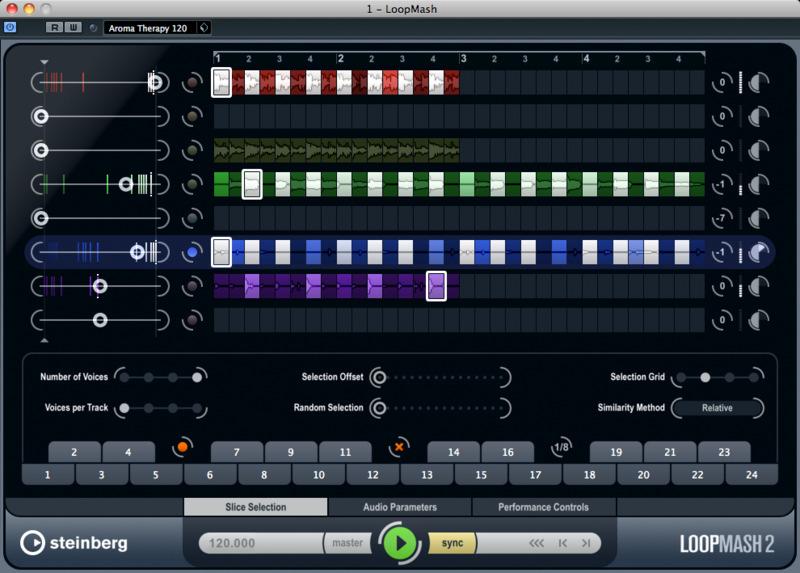
Task: Select scene pad 7
Action: pyautogui.click(x=236, y=452)
